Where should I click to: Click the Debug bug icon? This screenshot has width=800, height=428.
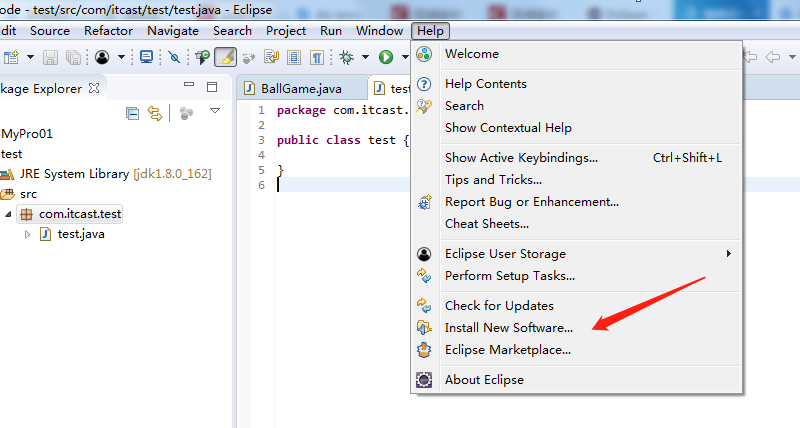pyautogui.click(x=347, y=57)
